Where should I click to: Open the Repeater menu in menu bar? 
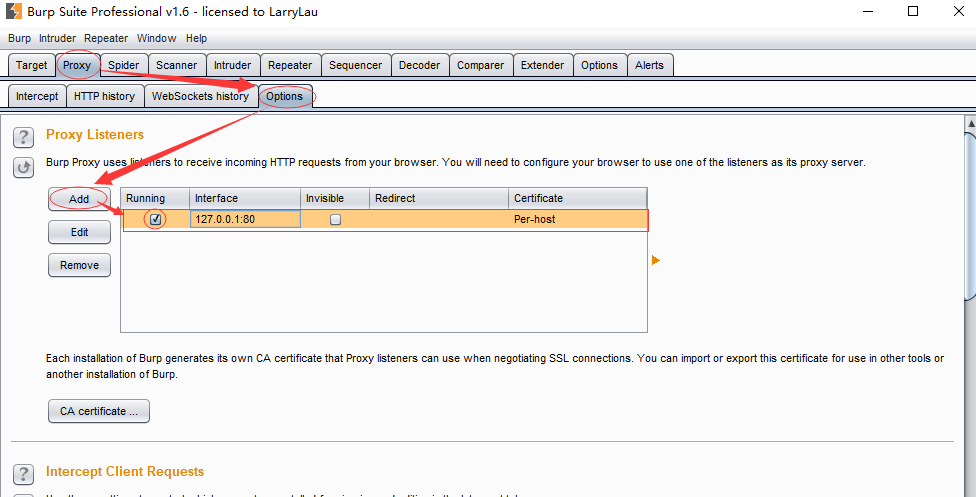point(106,38)
